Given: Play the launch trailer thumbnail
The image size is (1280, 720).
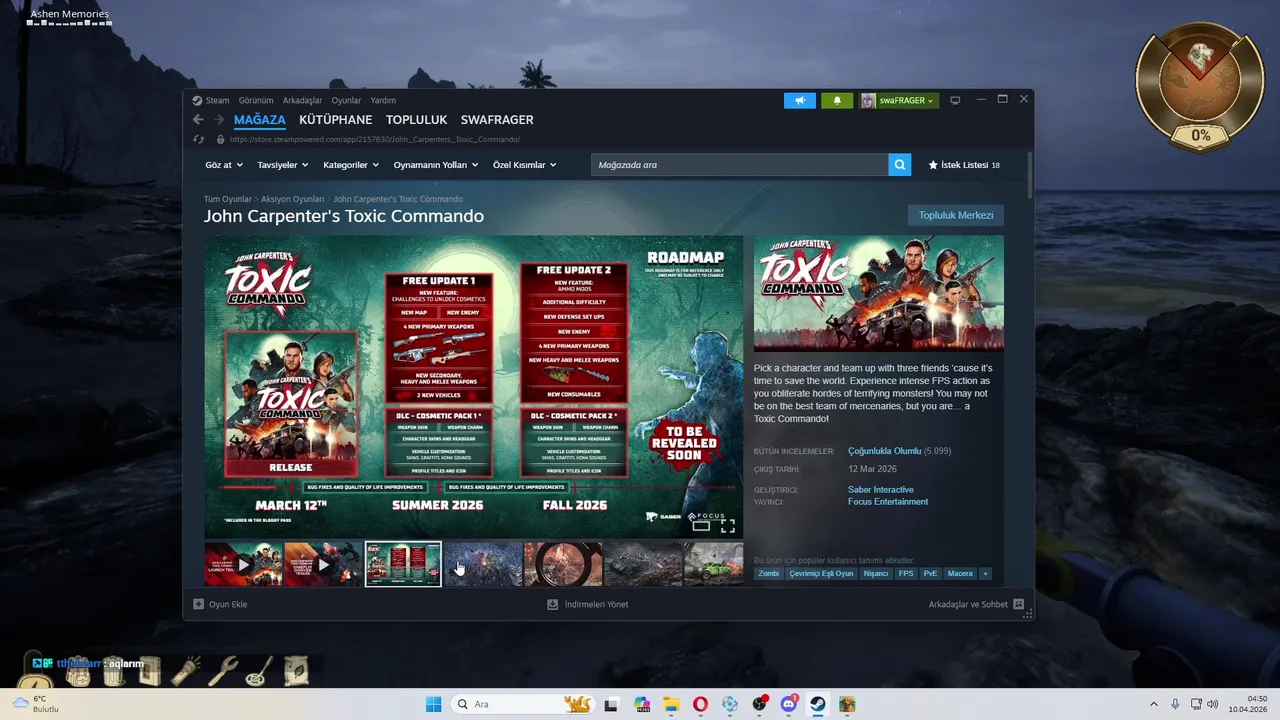Looking at the screenshot, I should tap(243, 564).
